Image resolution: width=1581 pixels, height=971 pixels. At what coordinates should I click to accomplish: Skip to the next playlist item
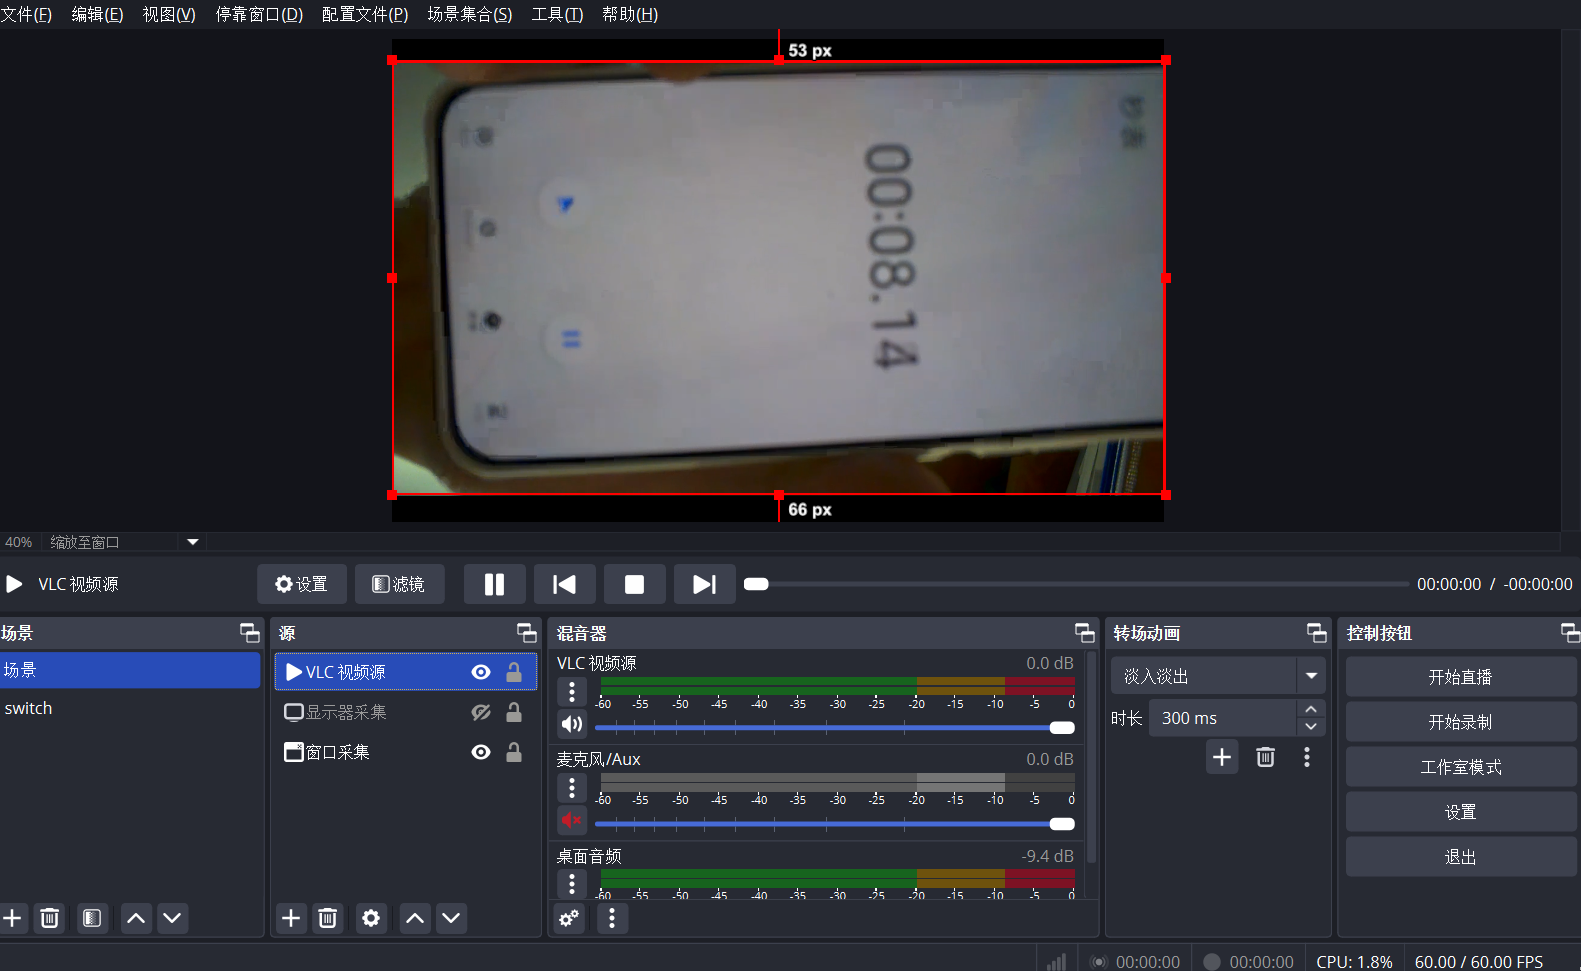tap(704, 584)
